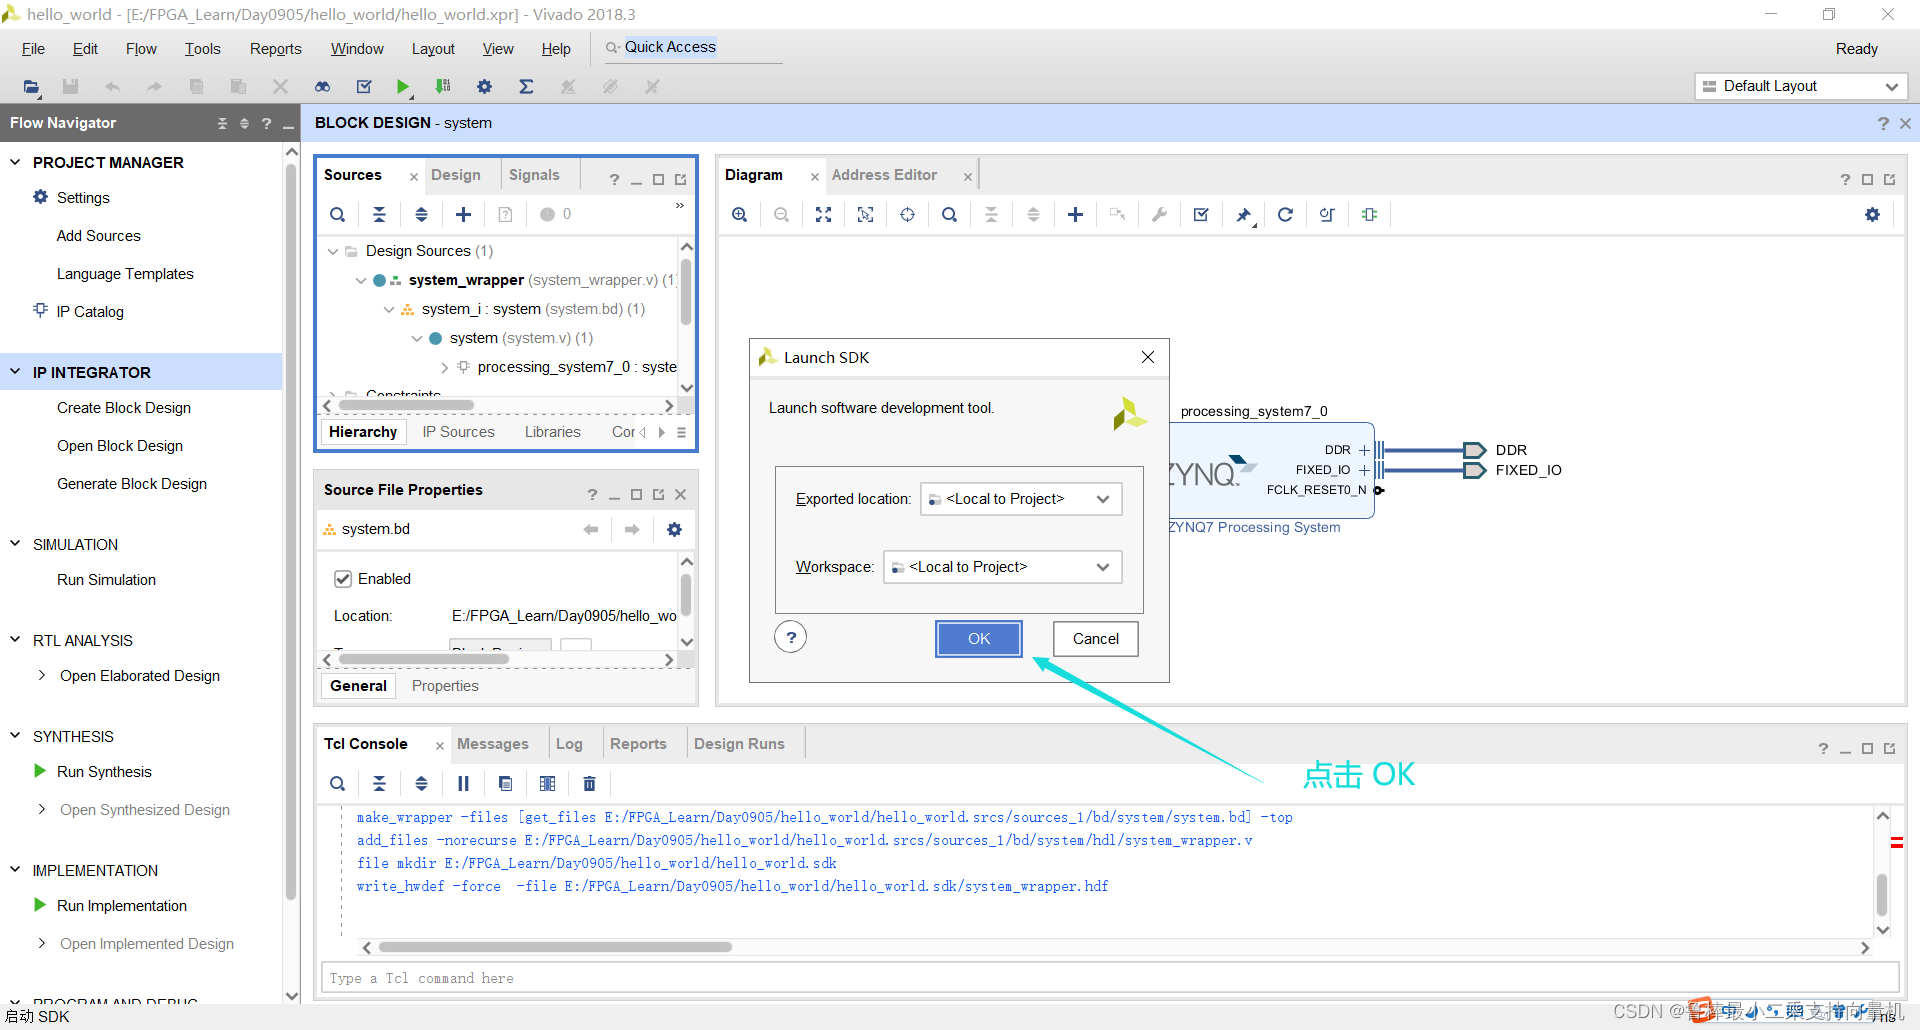Clear Tcl Console with trash icon
Screen dimensions: 1920x1030
coord(589,783)
